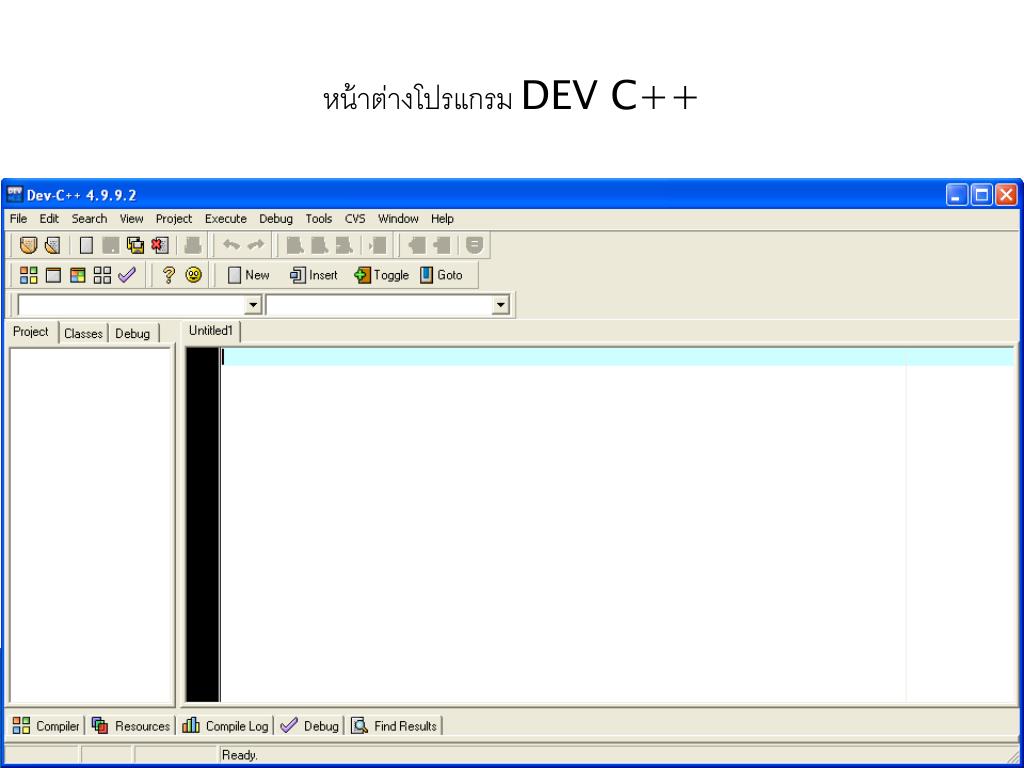The height and width of the screenshot is (768, 1024).
Task: Open the Resources bottom tab
Action: coord(131,726)
